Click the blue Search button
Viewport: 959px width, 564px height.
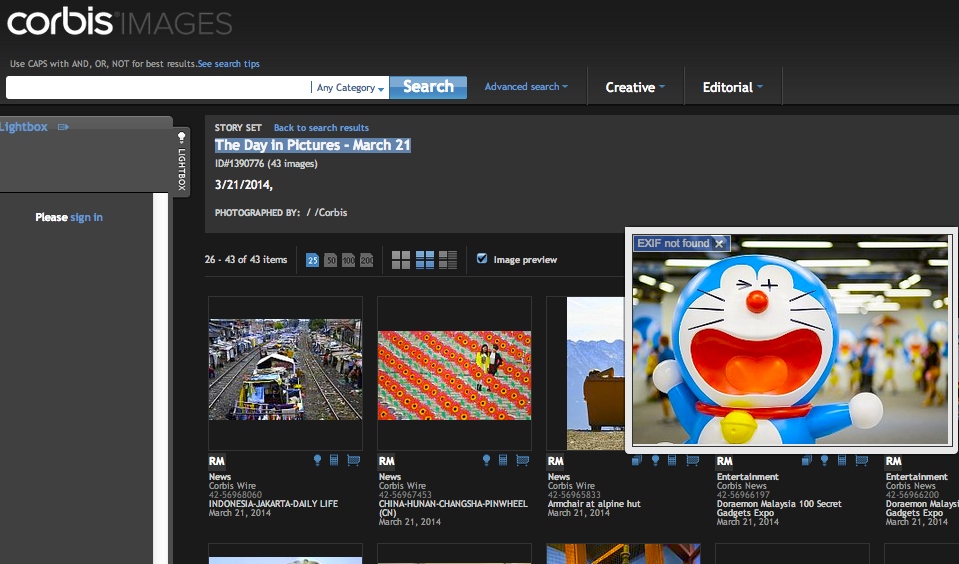tap(428, 87)
